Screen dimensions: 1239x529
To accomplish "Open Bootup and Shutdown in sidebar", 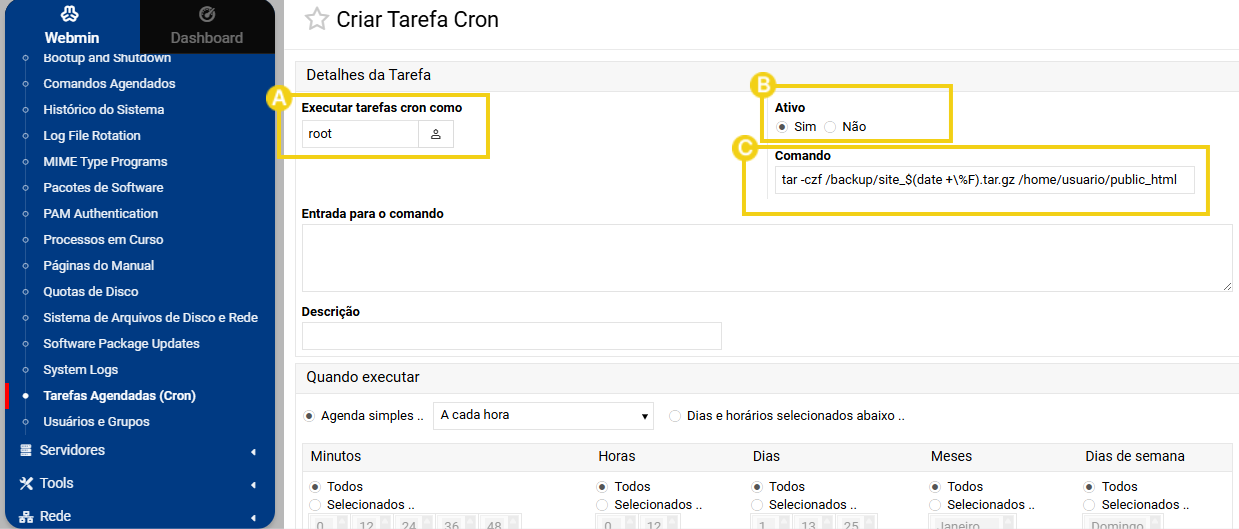I will click(x=107, y=58).
